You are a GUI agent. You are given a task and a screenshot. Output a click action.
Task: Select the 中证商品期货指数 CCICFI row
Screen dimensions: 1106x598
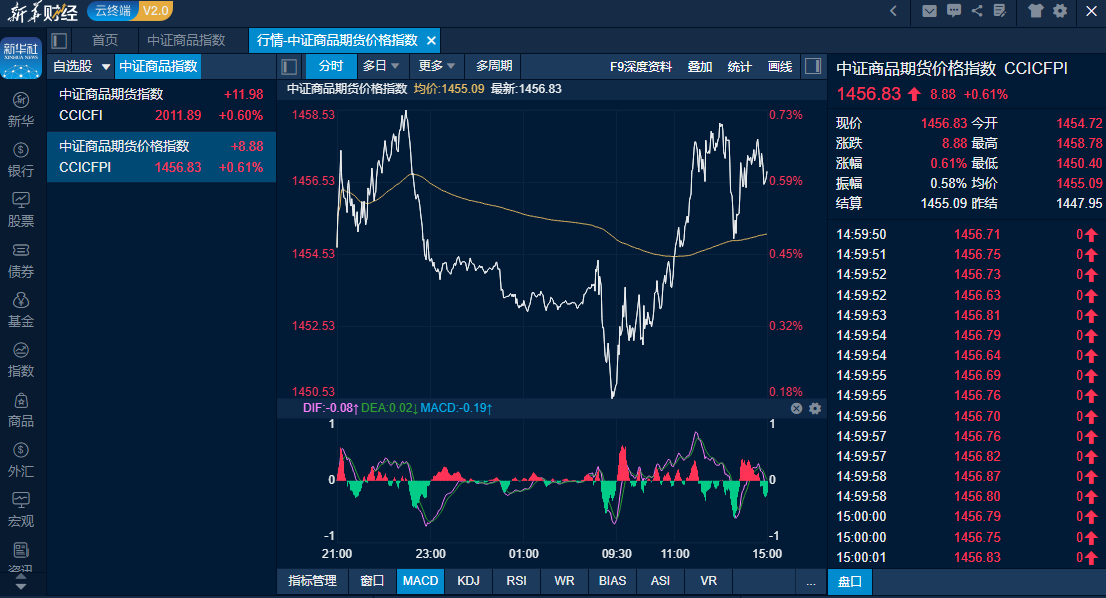(x=162, y=104)
